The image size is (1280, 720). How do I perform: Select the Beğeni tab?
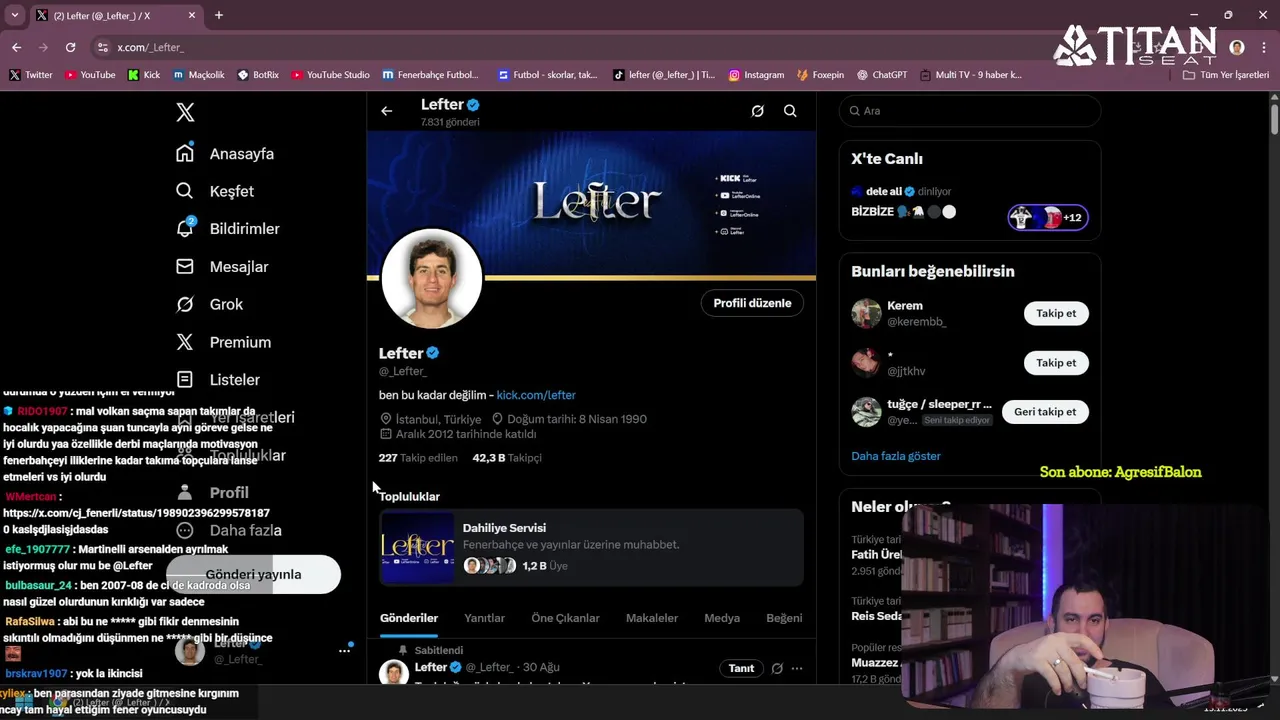pyautogui.click(x=784, y=618)
